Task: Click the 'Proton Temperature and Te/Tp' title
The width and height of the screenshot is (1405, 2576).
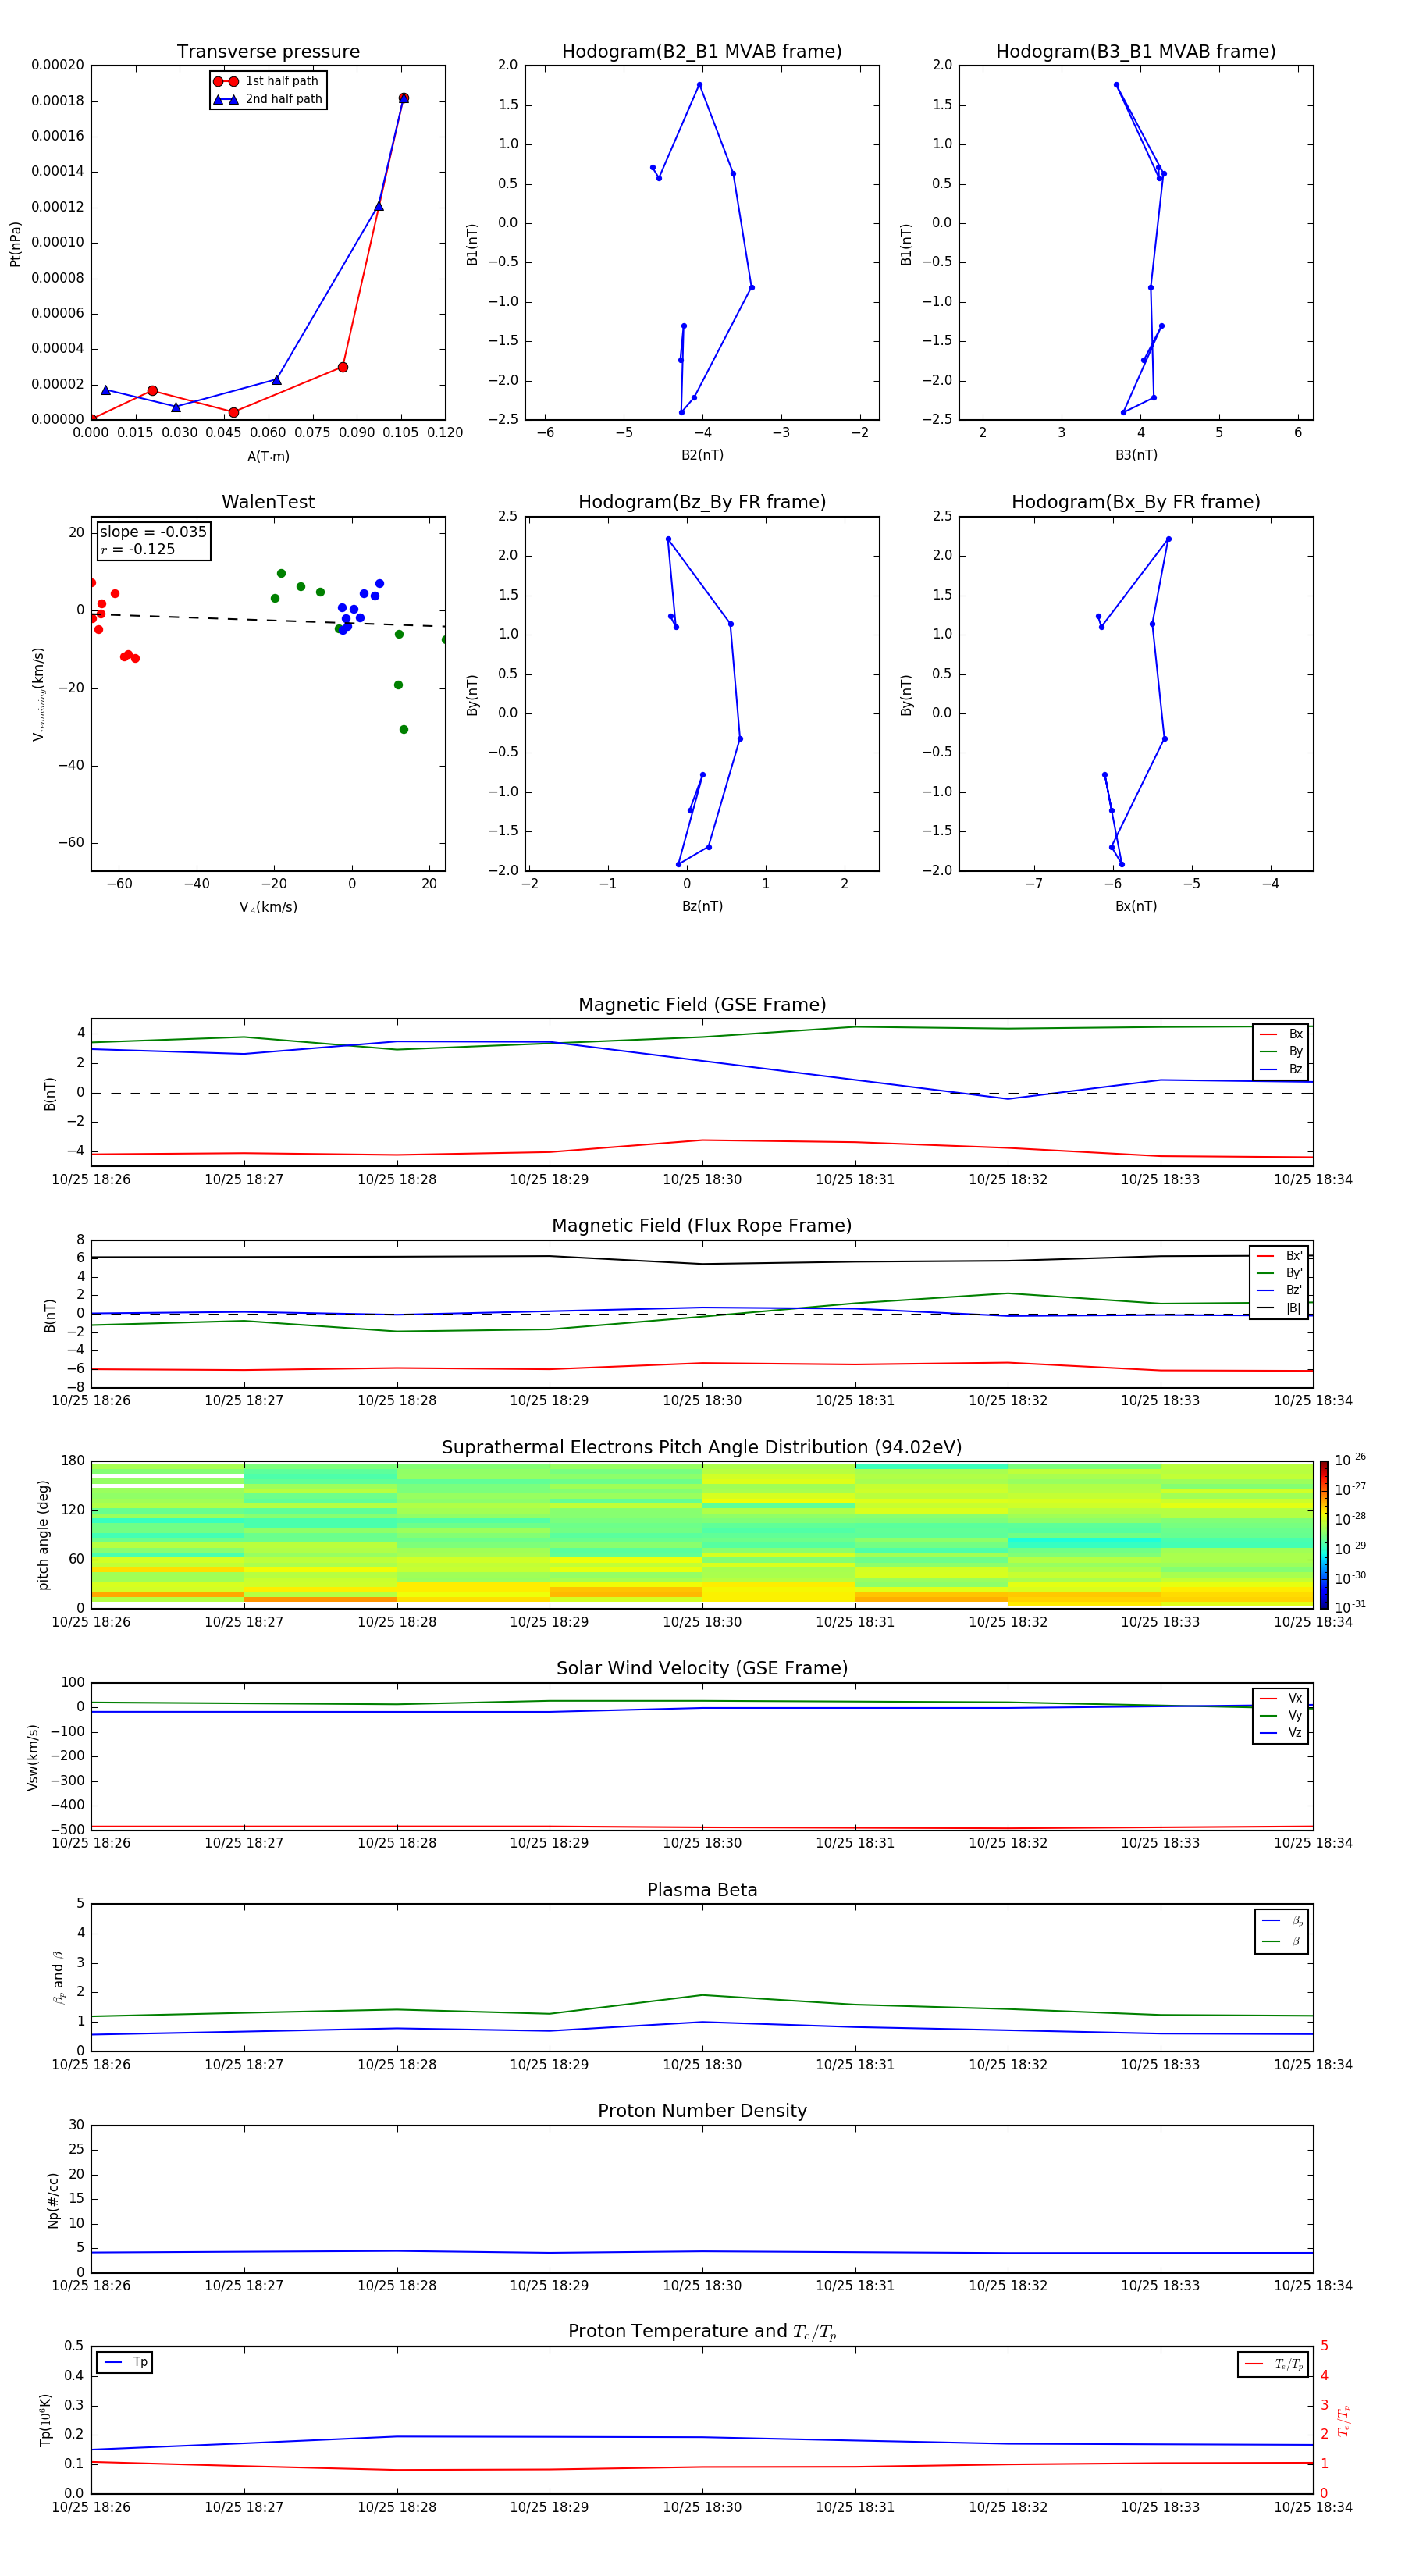Action: [702, 2332]
